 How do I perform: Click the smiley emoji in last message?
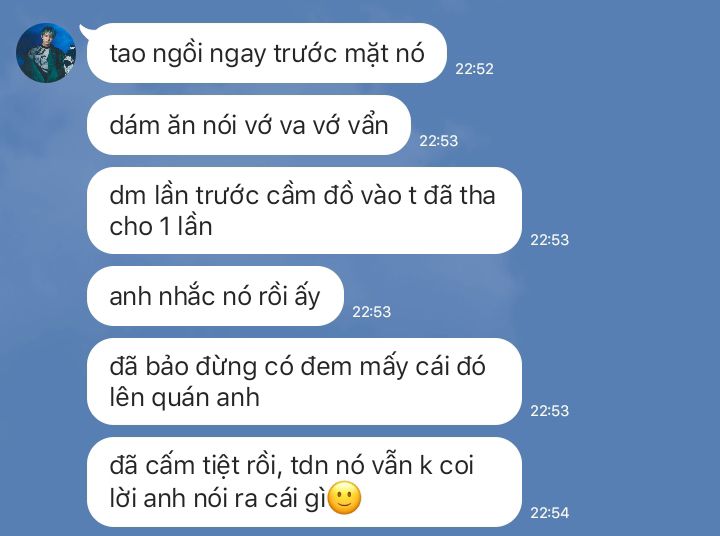pyautogui.click(x=345, y=498)
